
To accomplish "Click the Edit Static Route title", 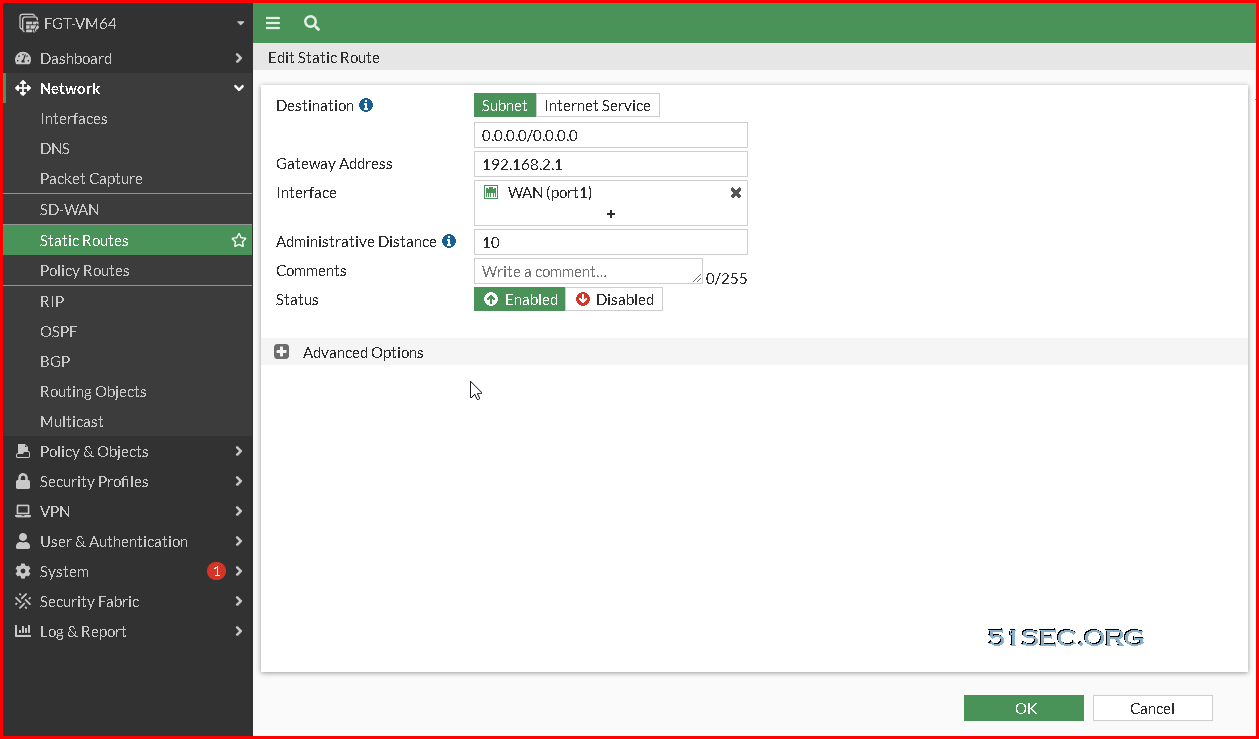I will coord(324,57).
